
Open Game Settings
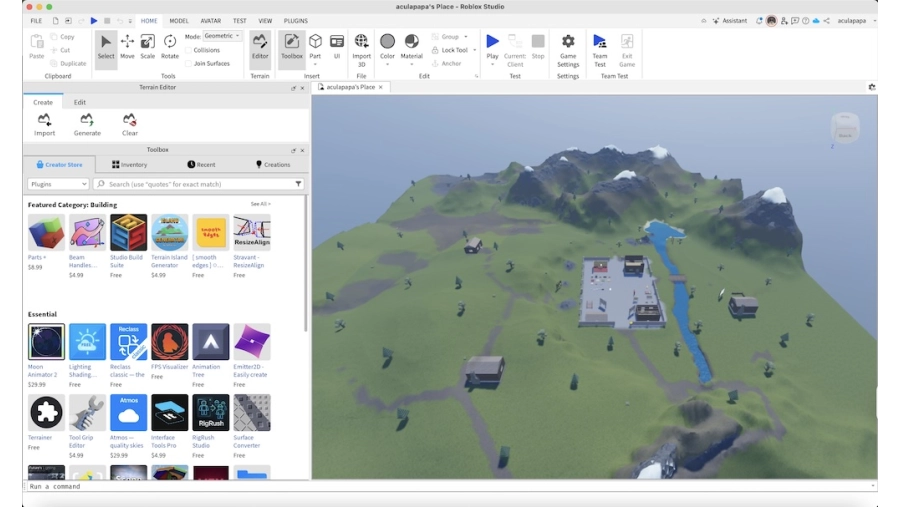click(568, 51)
